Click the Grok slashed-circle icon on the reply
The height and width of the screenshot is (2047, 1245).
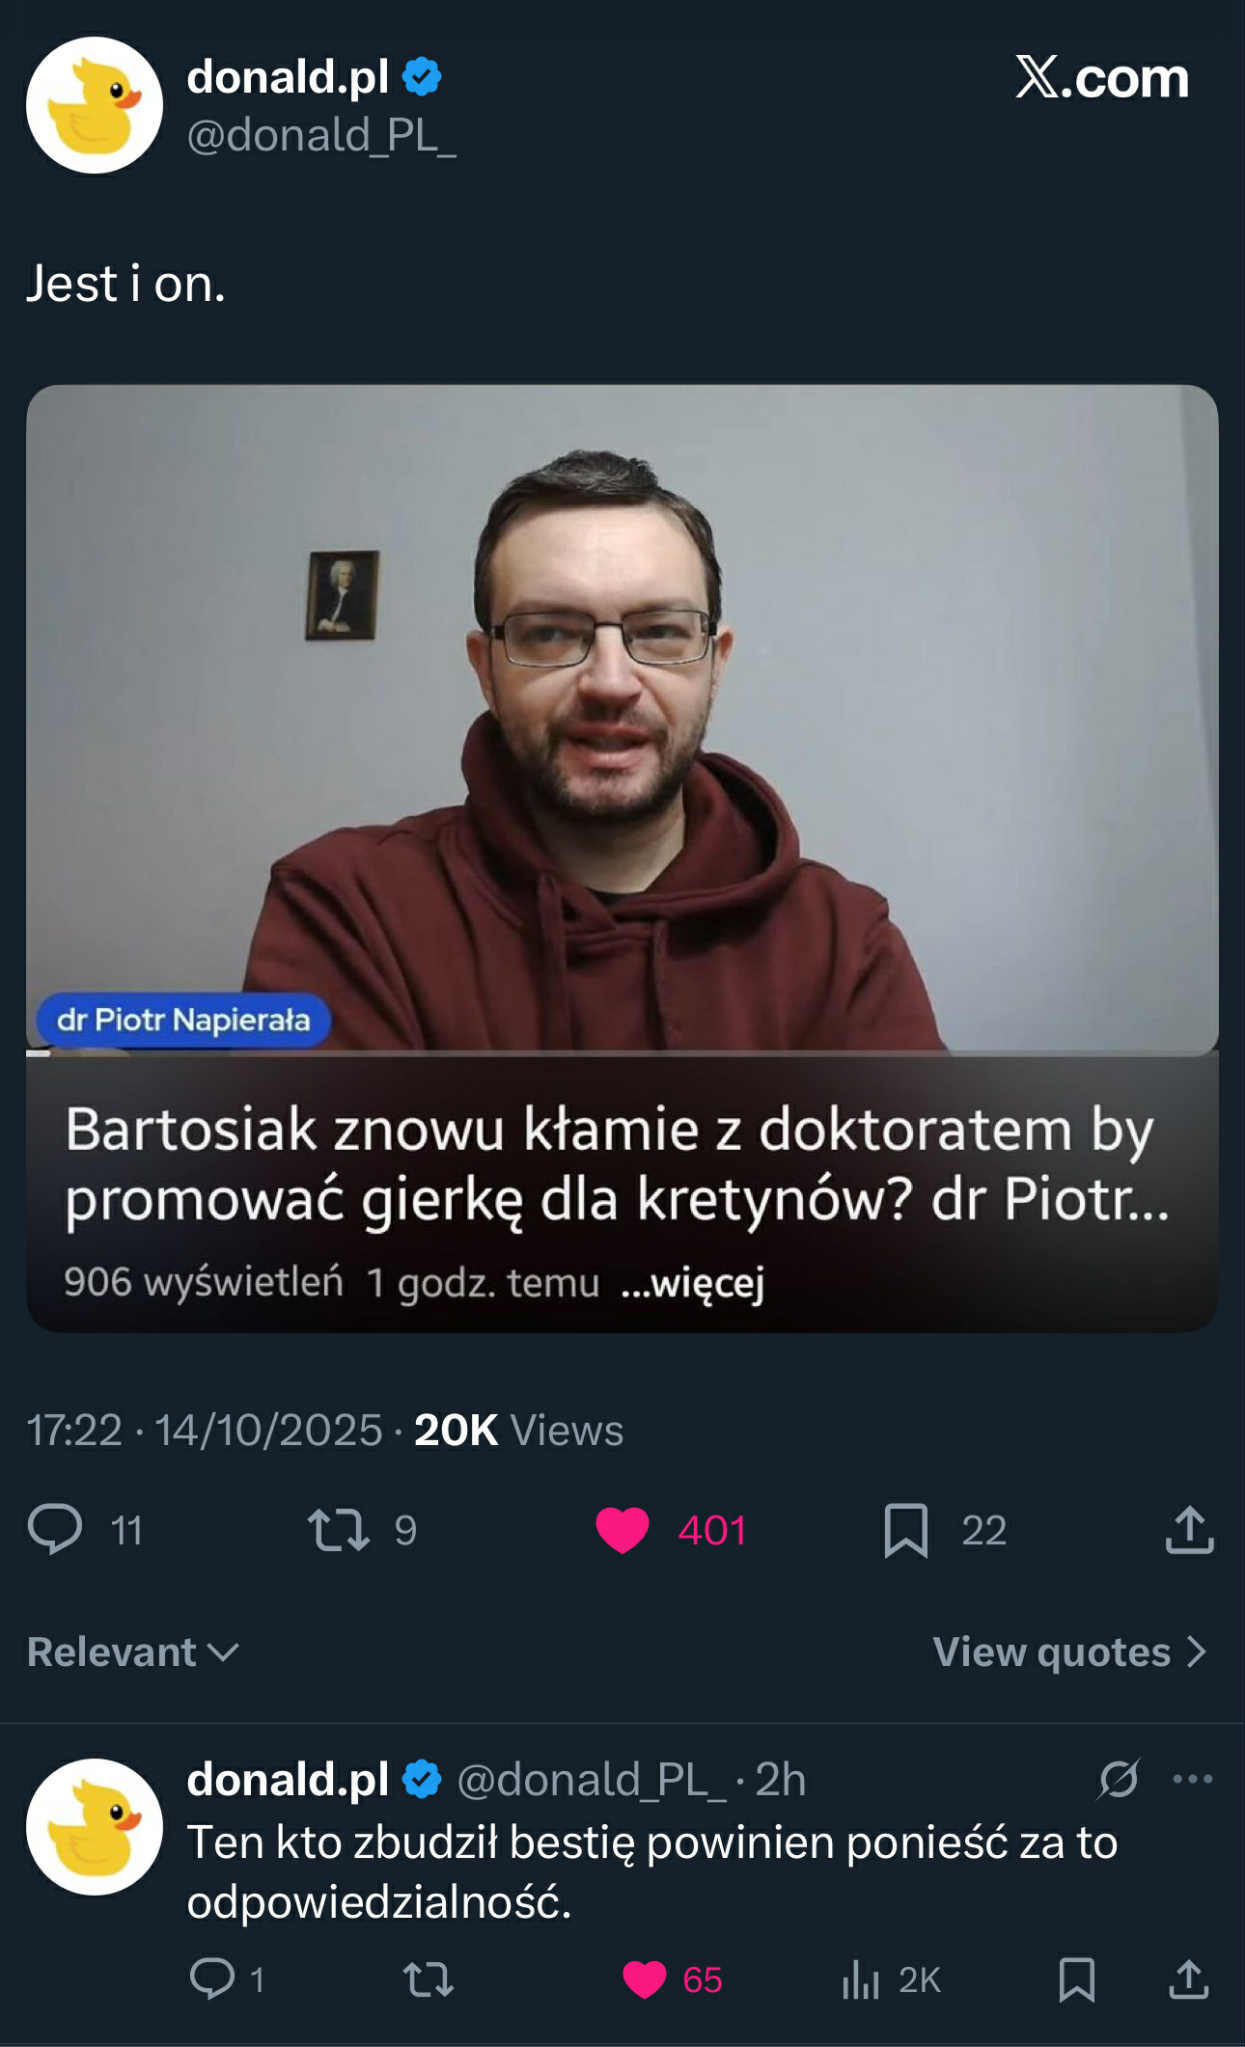pos(1118,1779)
